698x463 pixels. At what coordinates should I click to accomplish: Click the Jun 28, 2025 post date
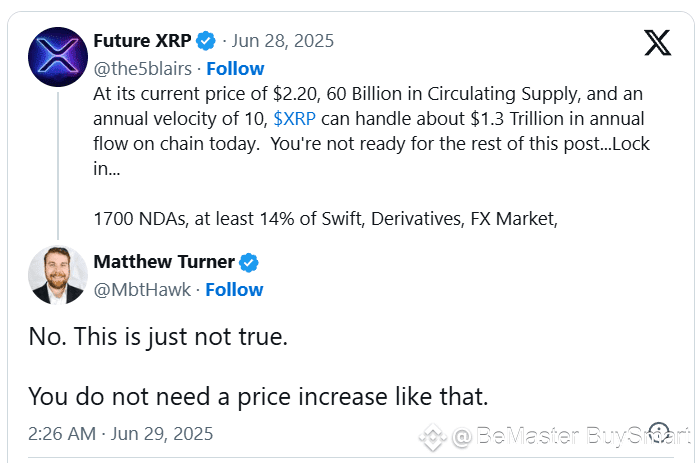(x=282, y=41)
